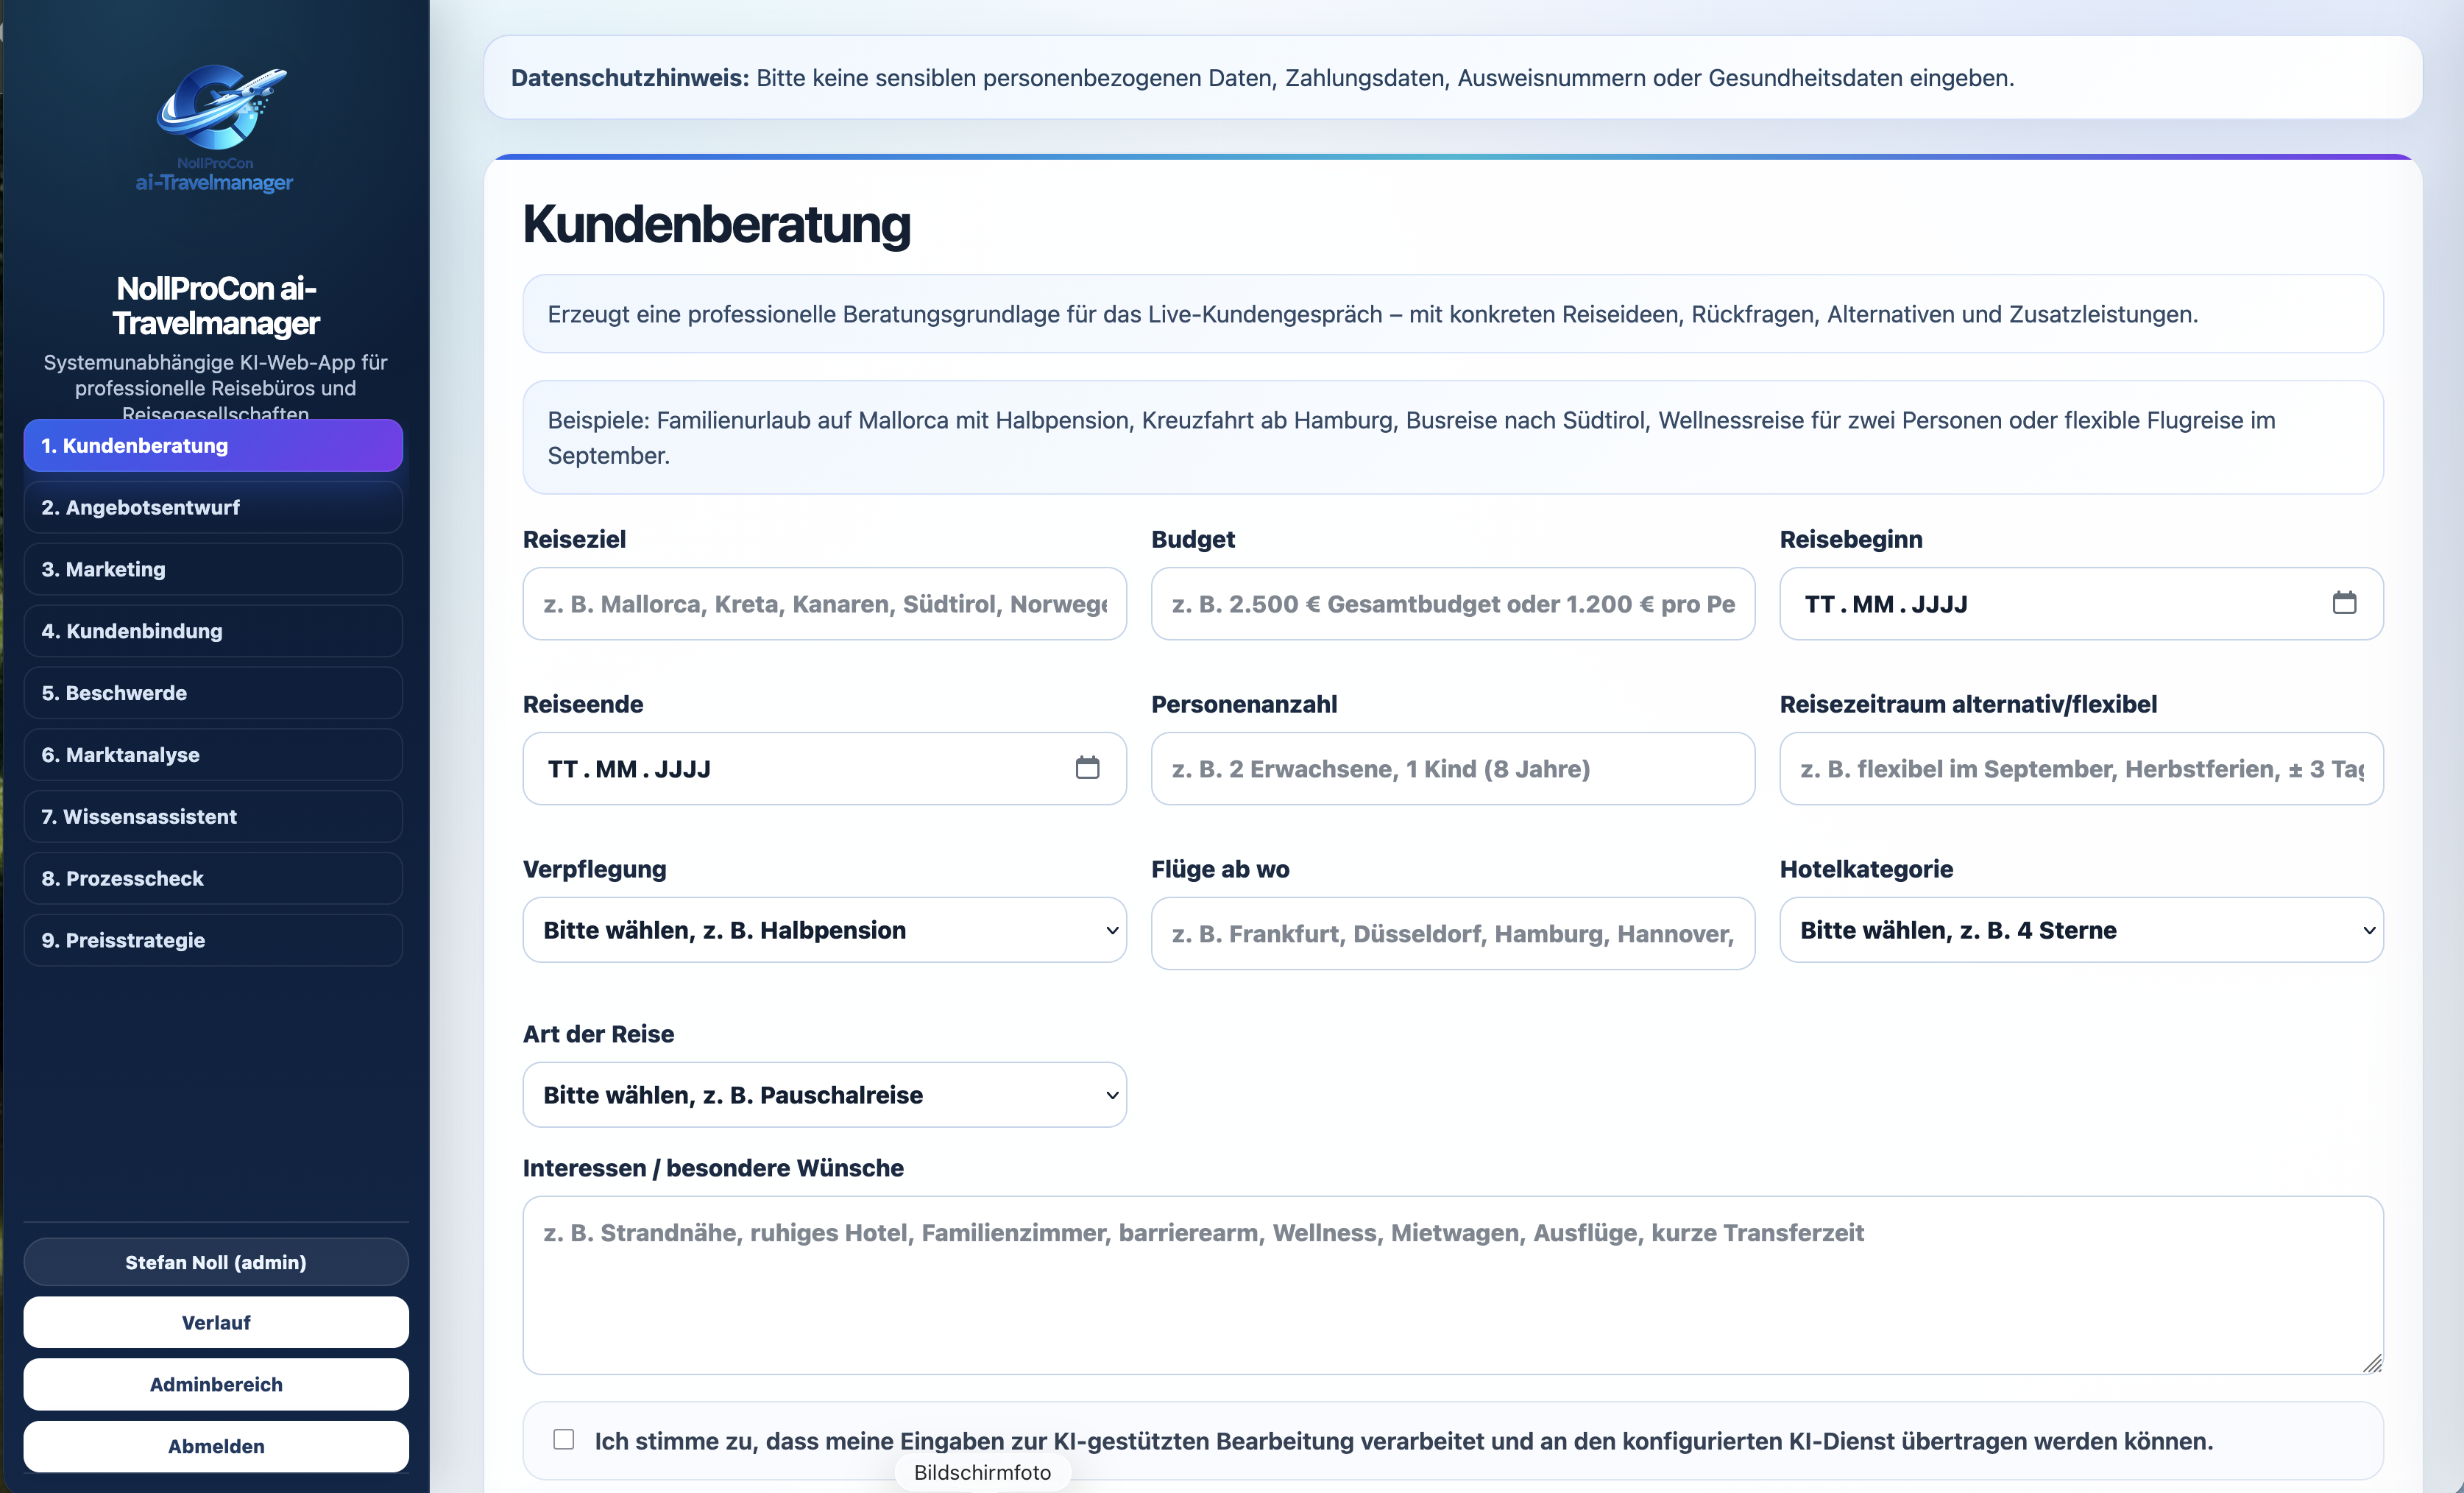Go to 9. Preisstrategie
The width and height of the screenshot is (2464, 1493).
click(x=213, y=941)
